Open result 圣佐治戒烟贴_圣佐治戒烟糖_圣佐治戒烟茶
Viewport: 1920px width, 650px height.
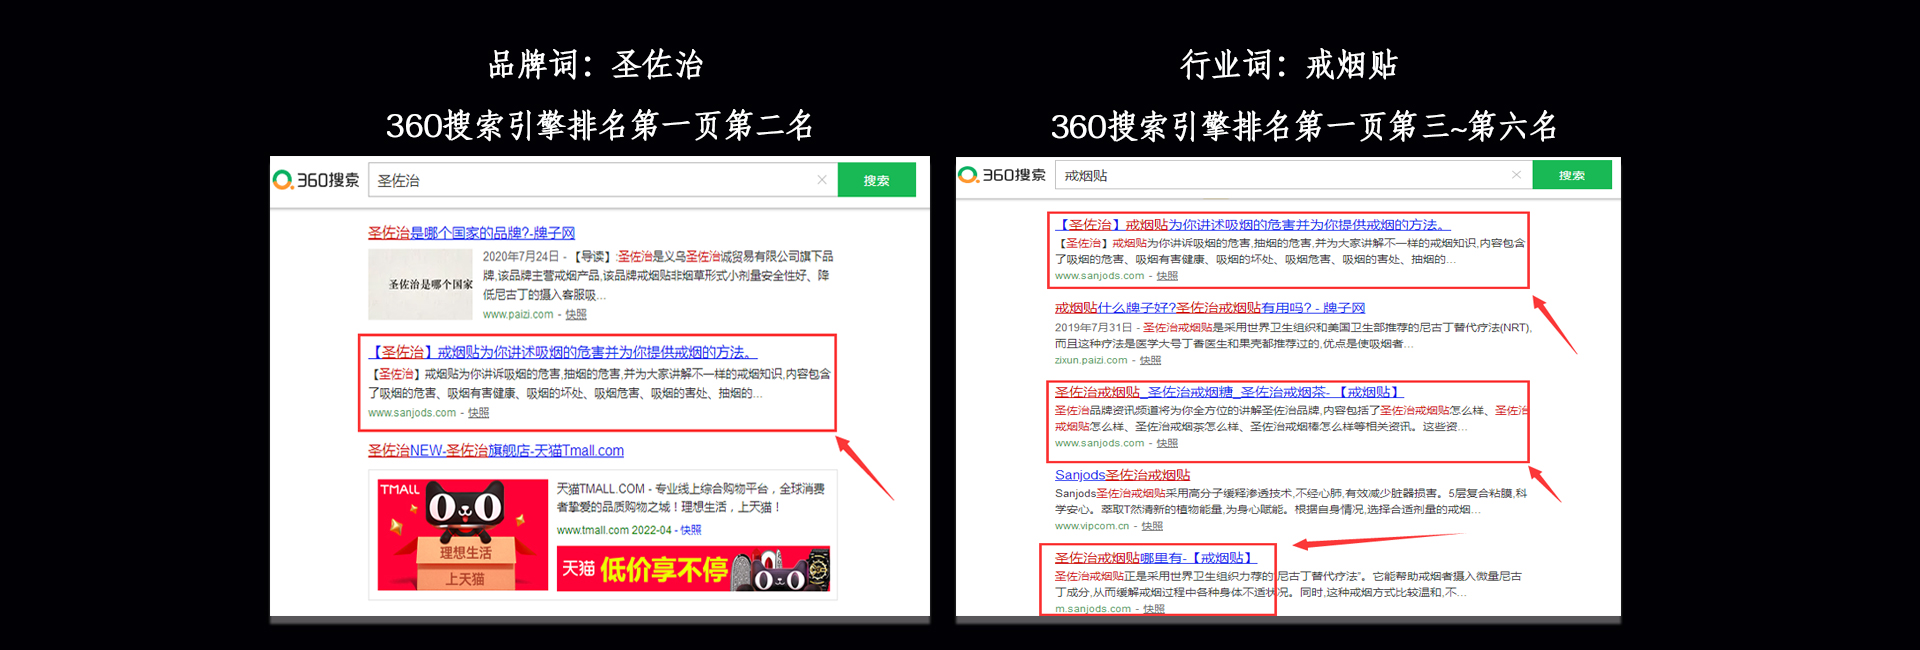[x=1229, y=392]
